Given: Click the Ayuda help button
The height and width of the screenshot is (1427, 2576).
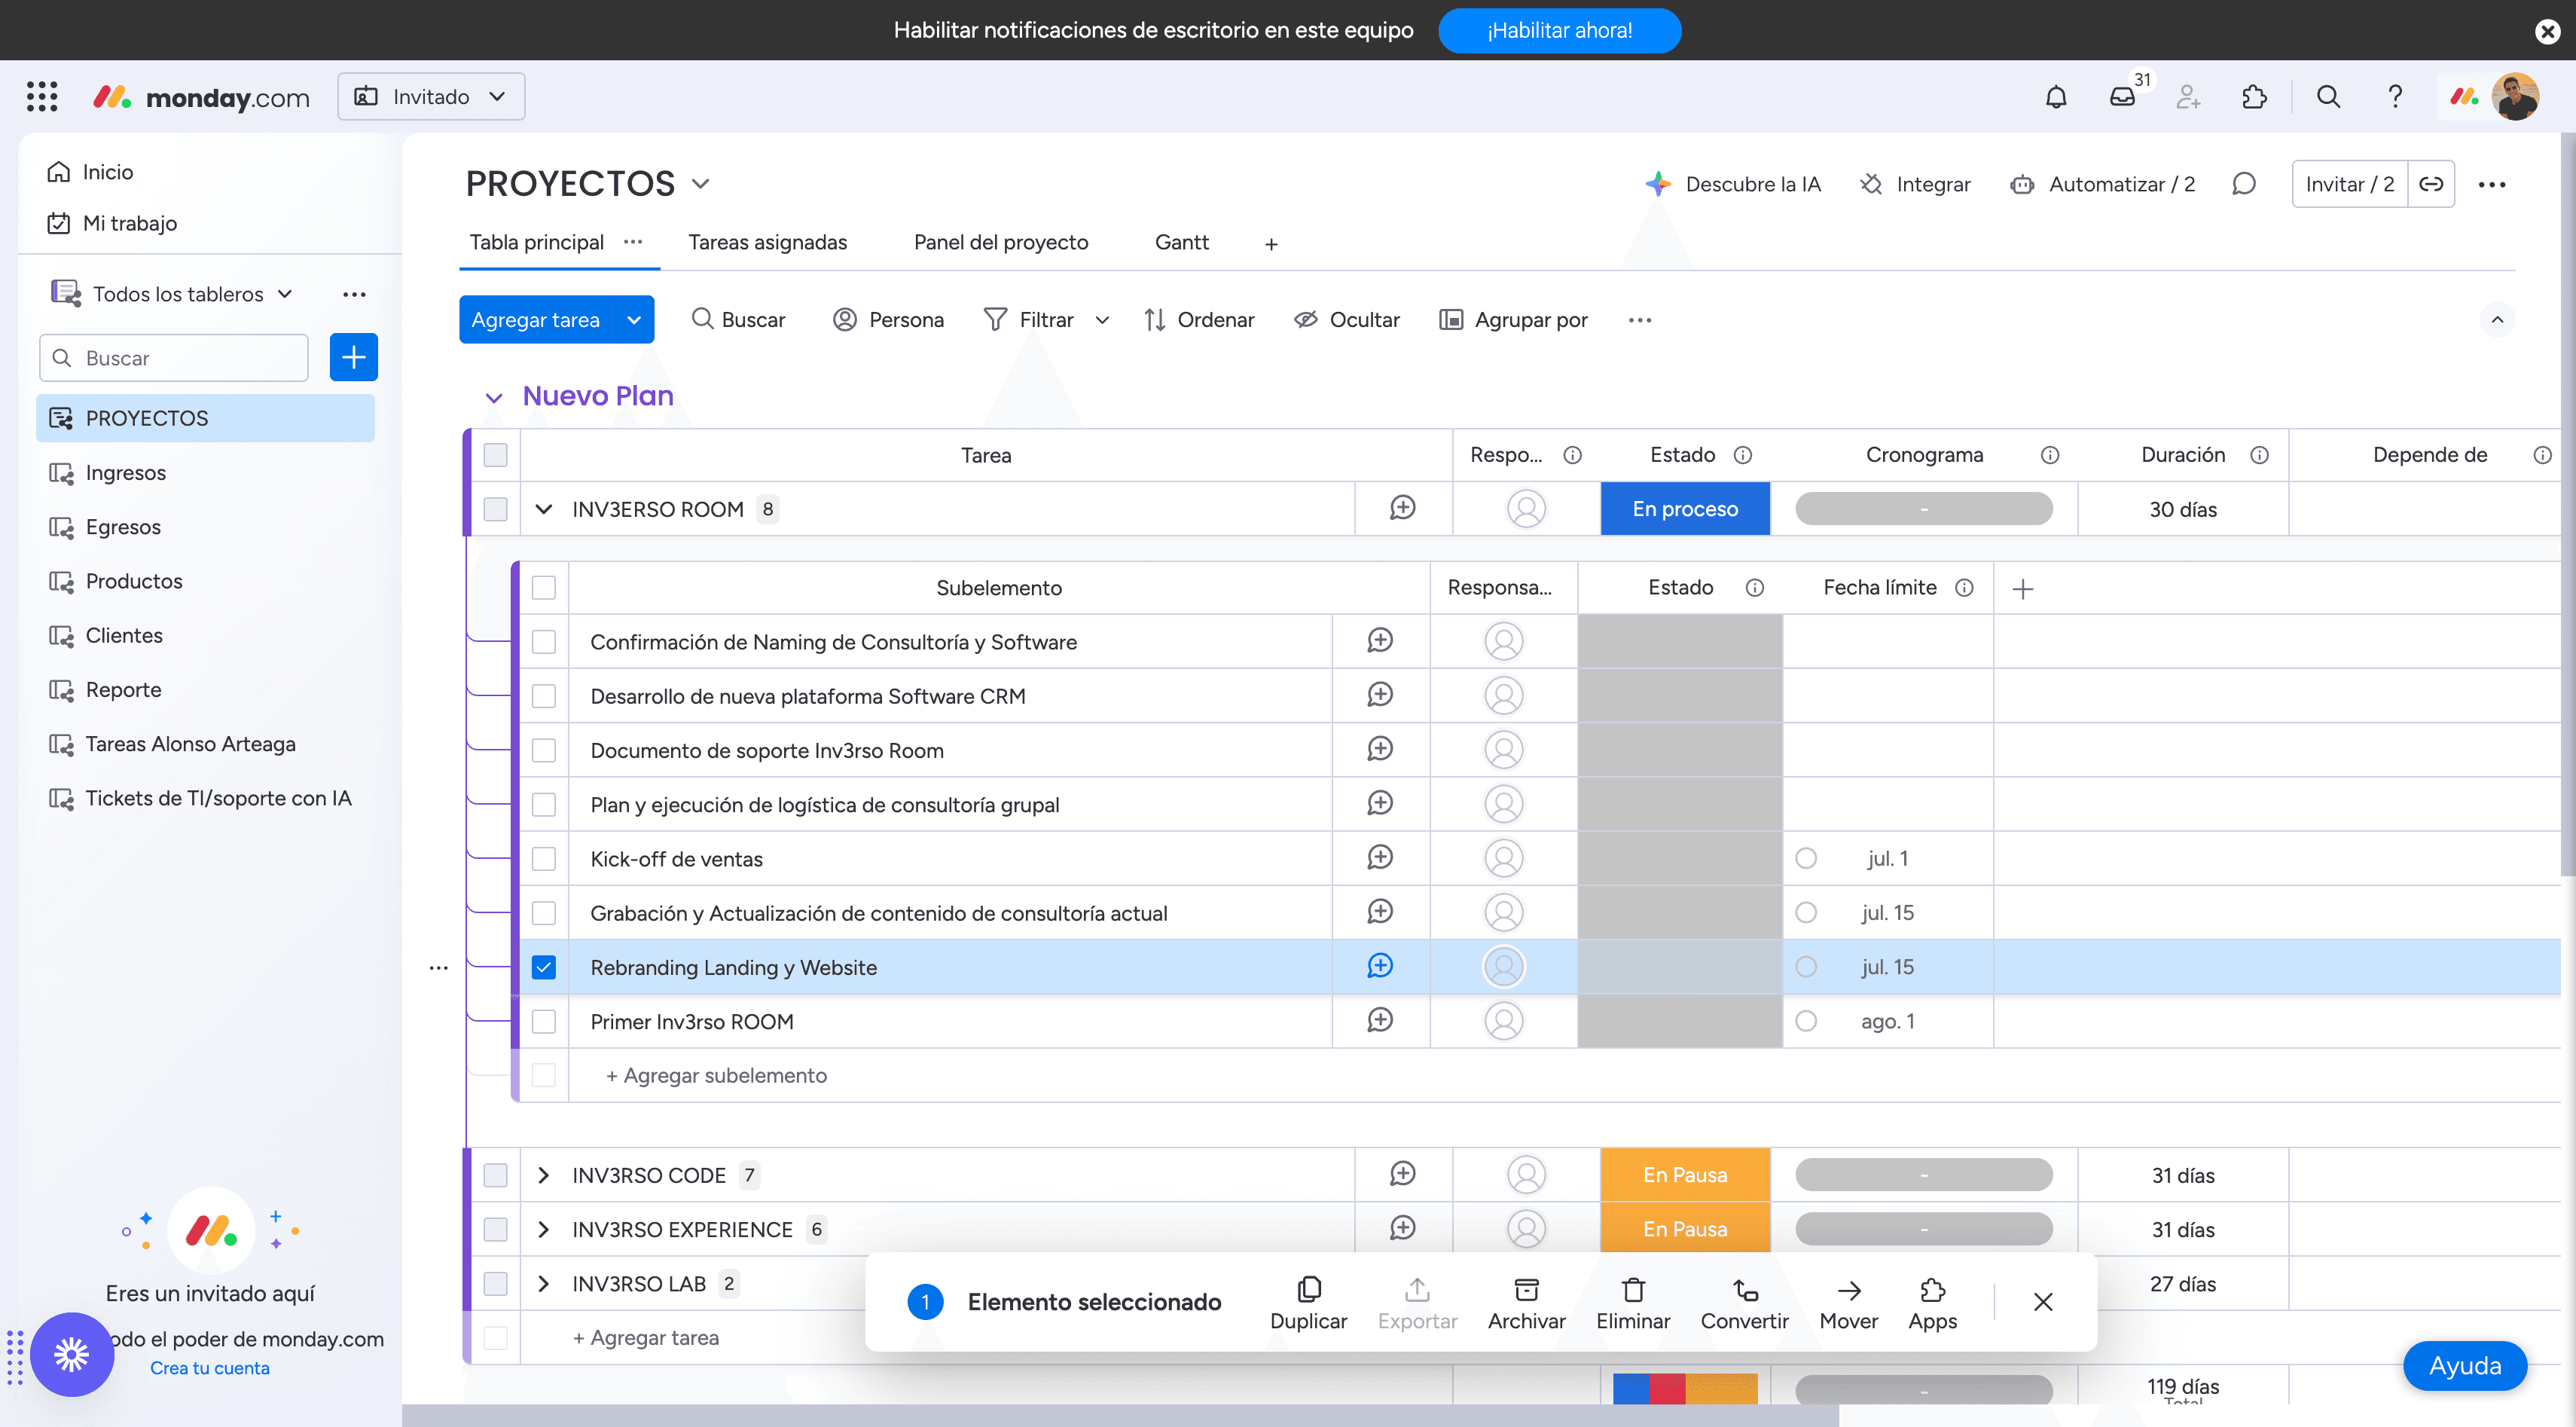Looking at the screenshot, I should coord(2465,1366).
